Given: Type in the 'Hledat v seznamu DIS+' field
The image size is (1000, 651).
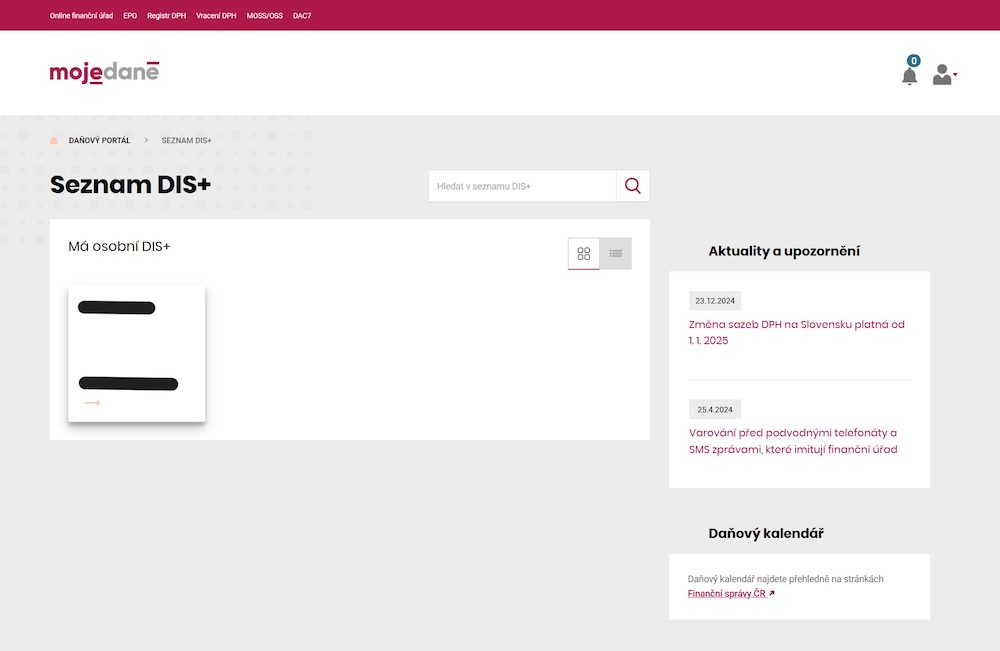Looking at the screenshot, I should coord(522,186).
